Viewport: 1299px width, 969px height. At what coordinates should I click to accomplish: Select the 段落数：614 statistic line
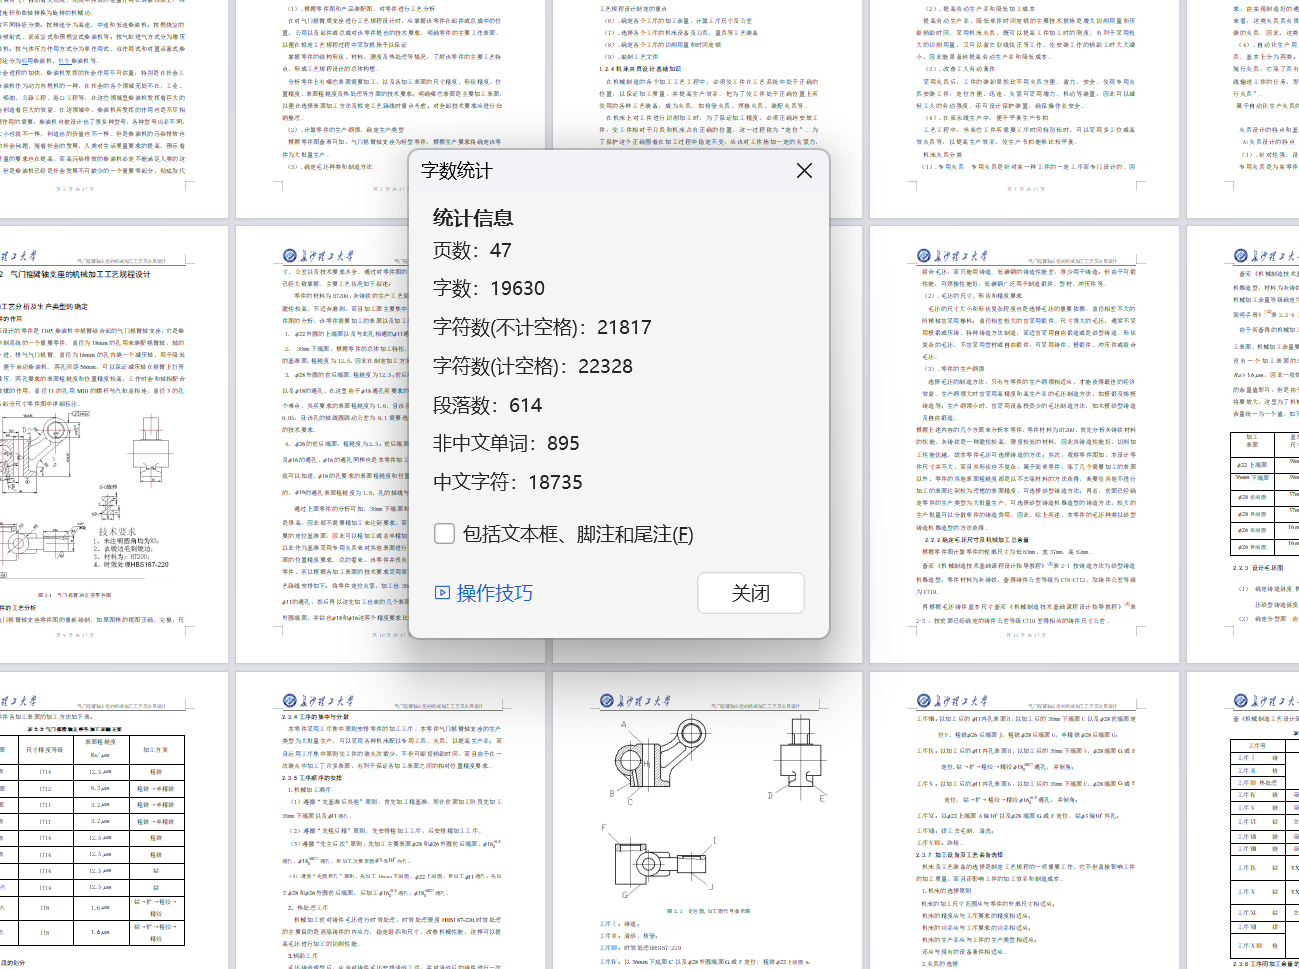[x=487, y=405]
